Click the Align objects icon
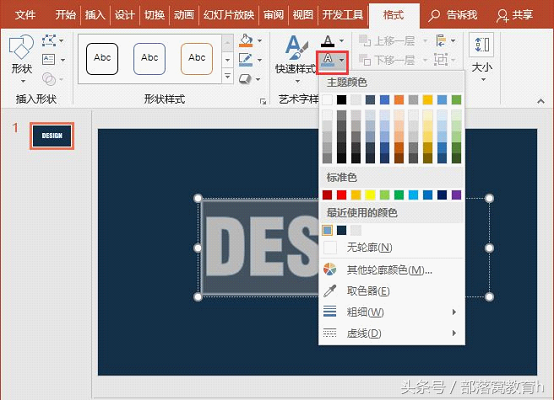Viewport: 554px width, 400px height. point(441,40)
